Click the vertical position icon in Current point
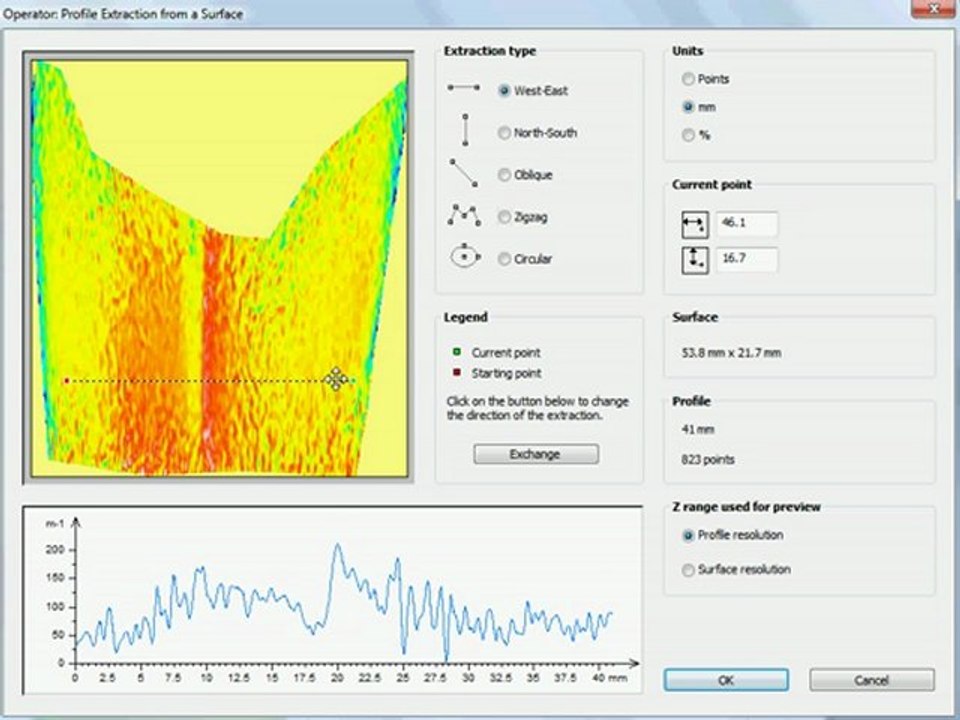Screen dimensions: 960x720 click(x=695, y=260)
